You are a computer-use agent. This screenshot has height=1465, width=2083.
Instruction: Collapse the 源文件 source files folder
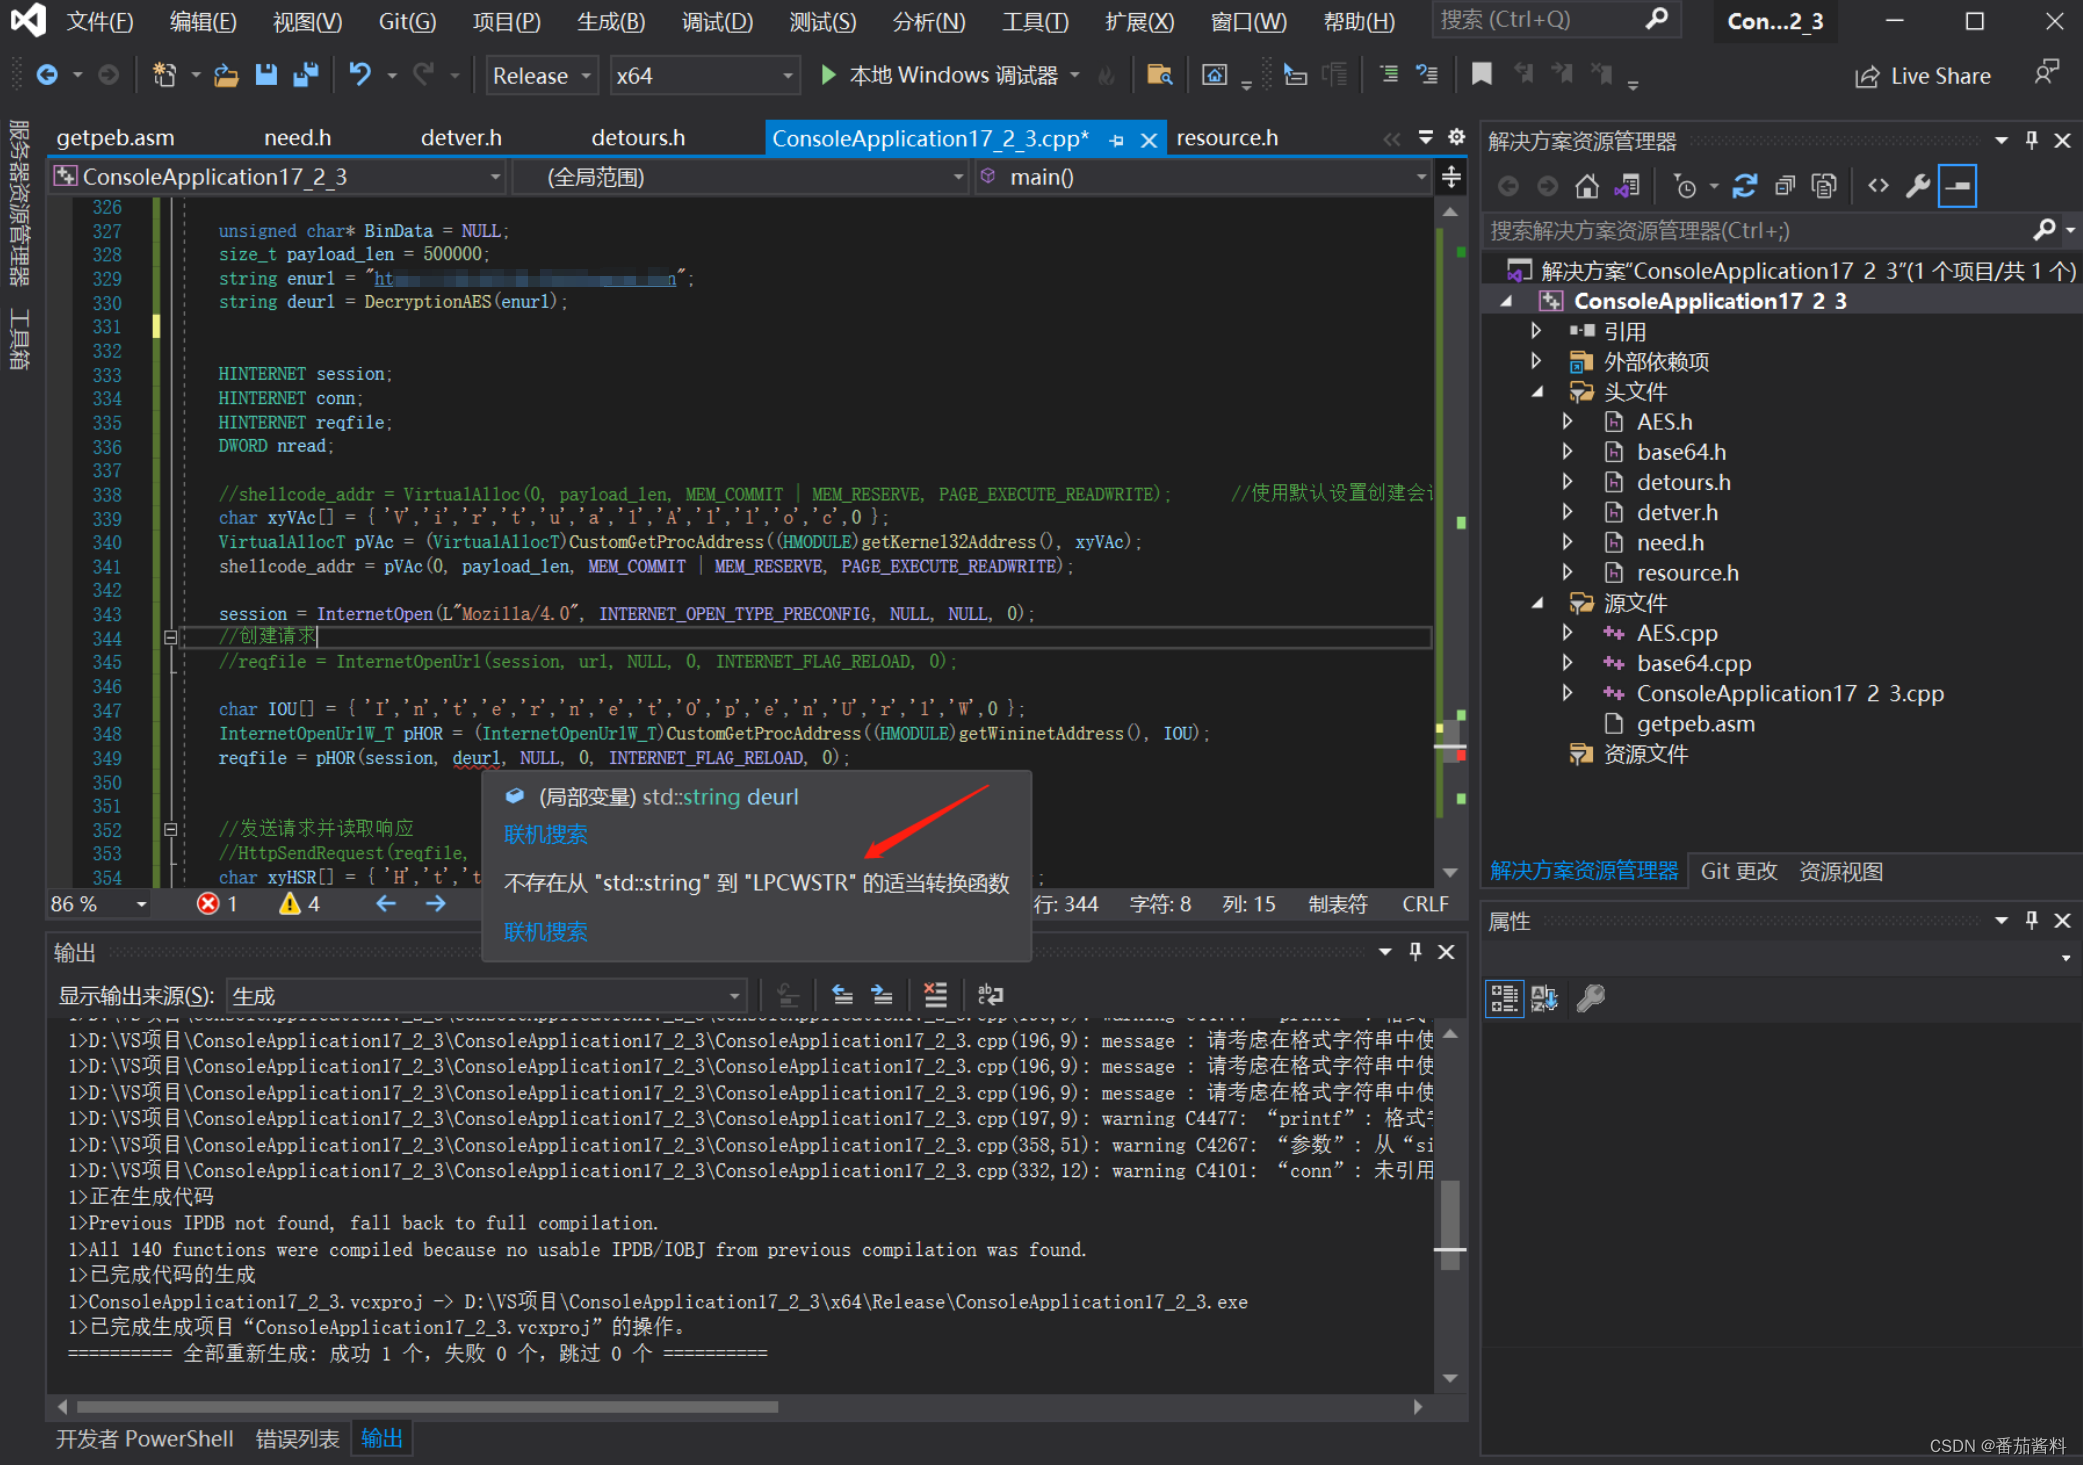tap(1538, 603)
